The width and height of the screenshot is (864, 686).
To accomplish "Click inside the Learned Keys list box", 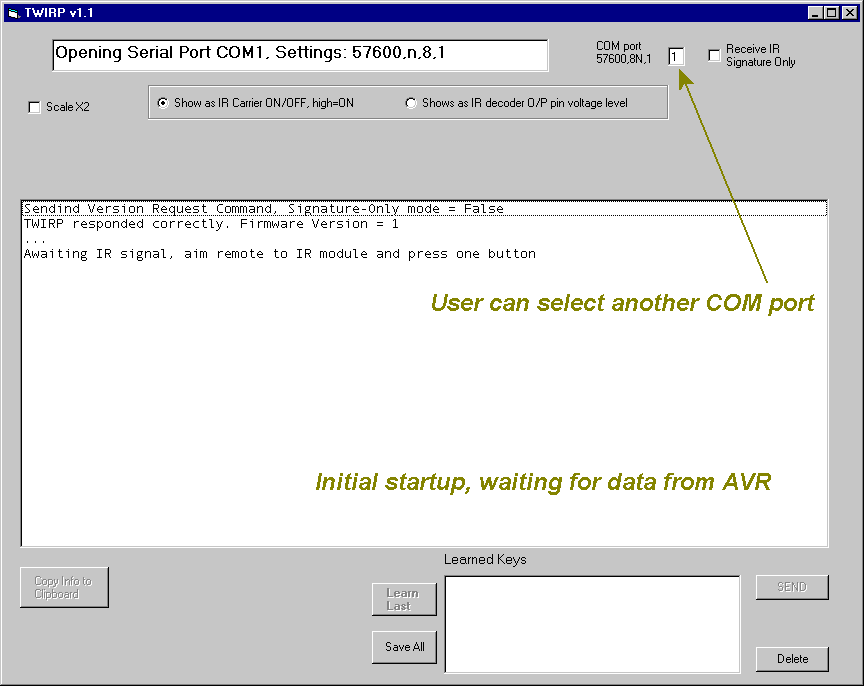I will click(x=592, y=624).
